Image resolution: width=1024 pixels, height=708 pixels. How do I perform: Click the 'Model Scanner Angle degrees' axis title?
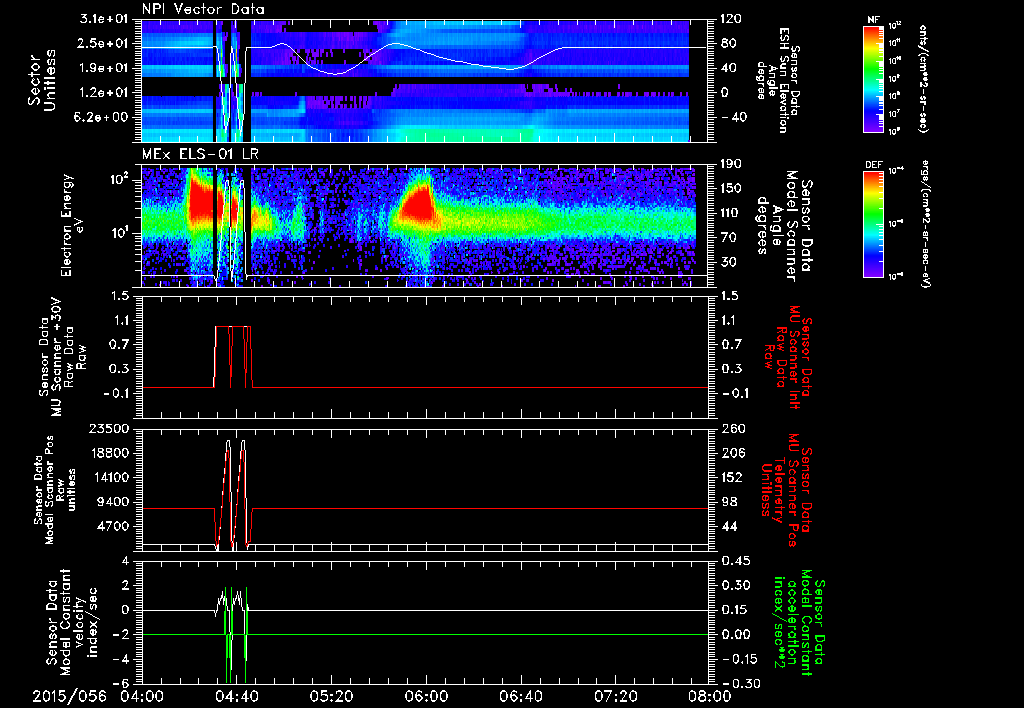783,226
